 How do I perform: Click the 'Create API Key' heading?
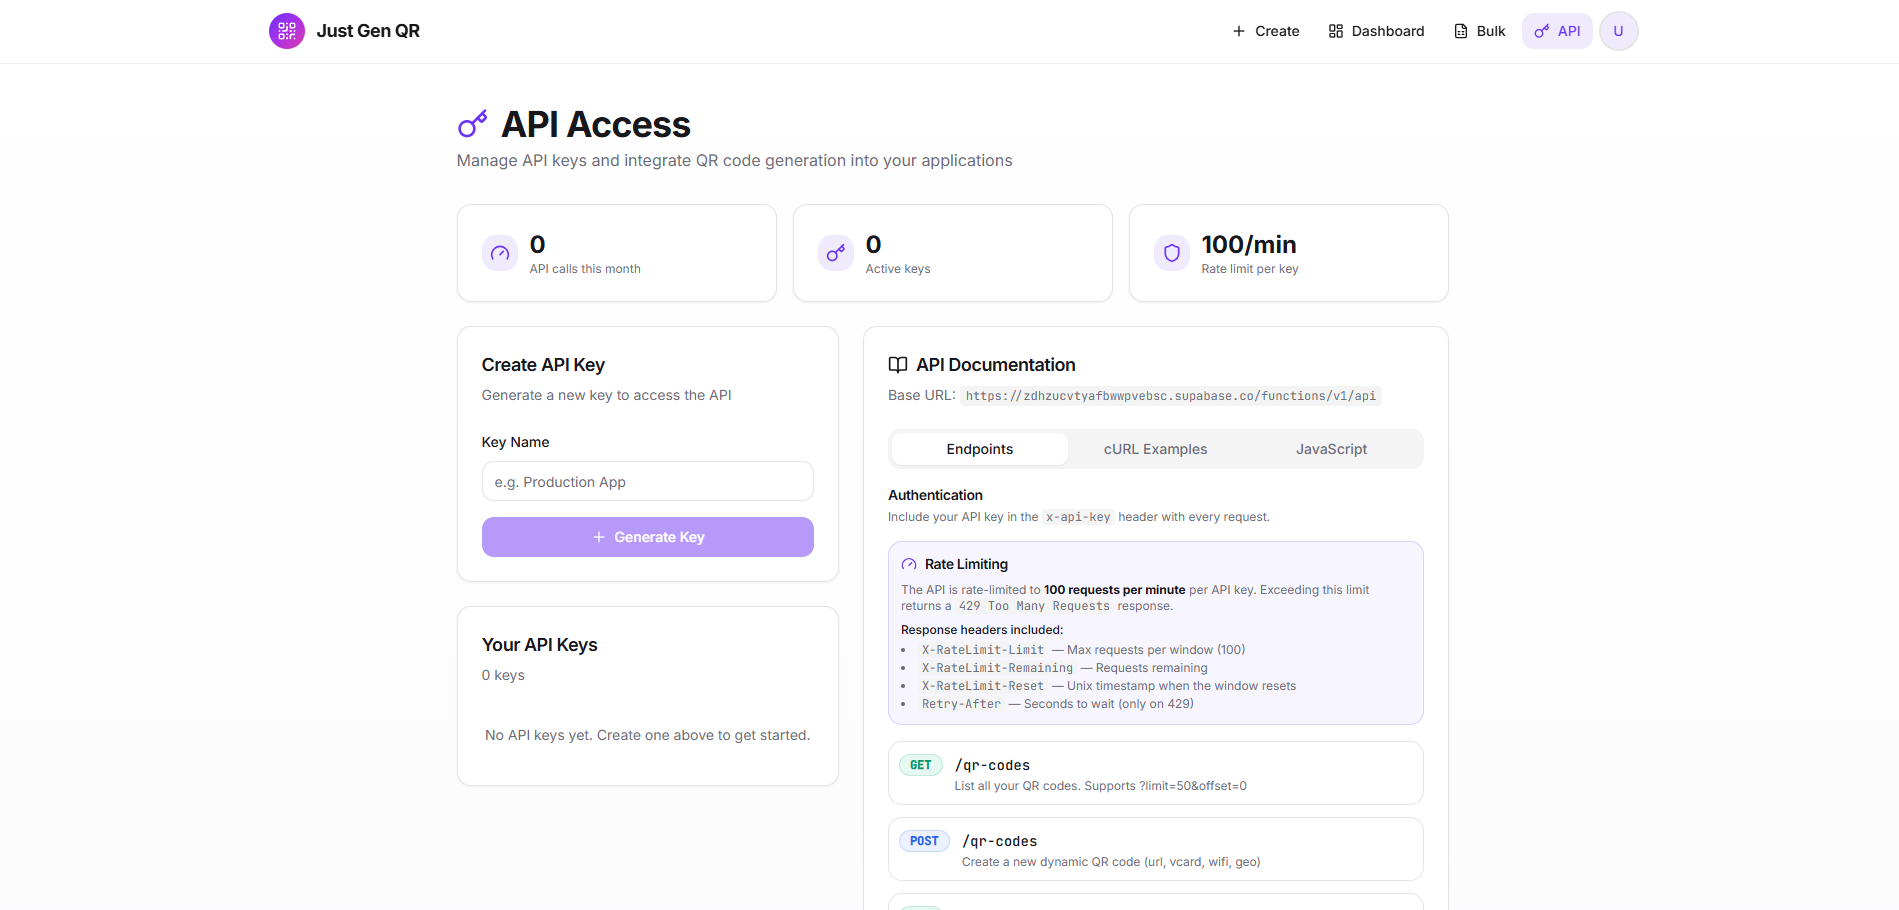(x=543, y=365)
